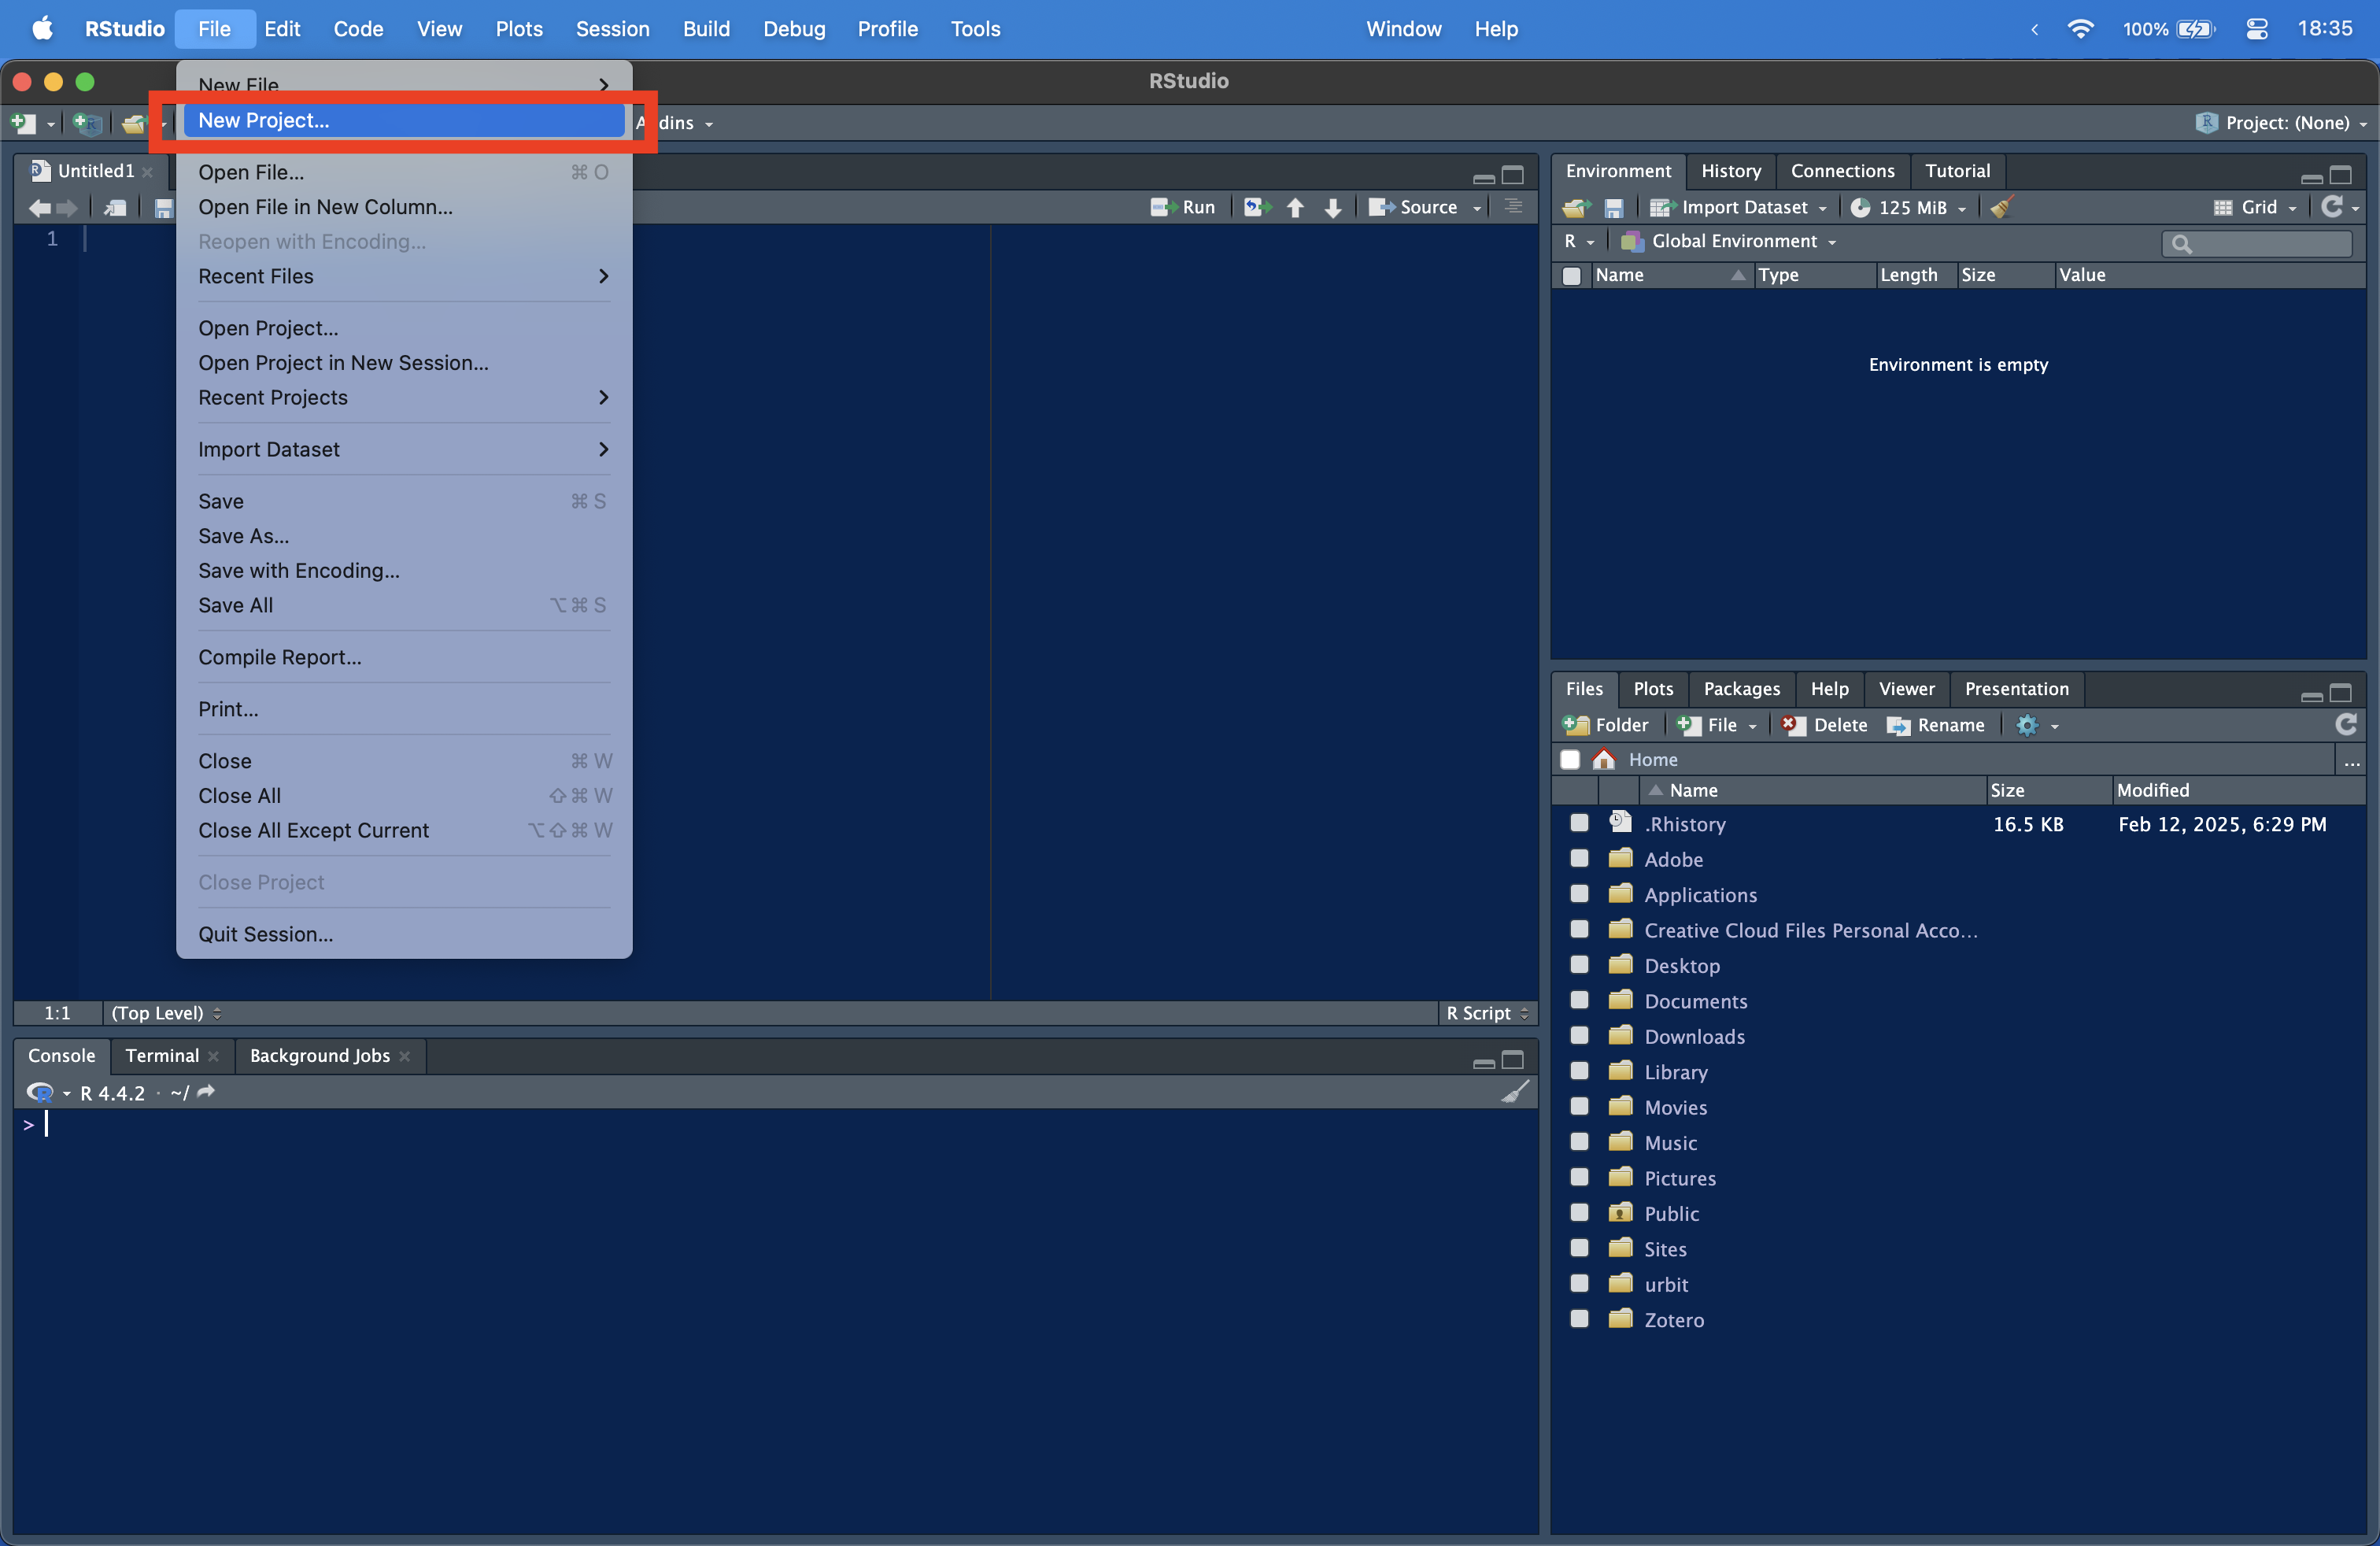Click the Source button in editor
Screen dimensions: 2380x1546
coord(1414,207)
